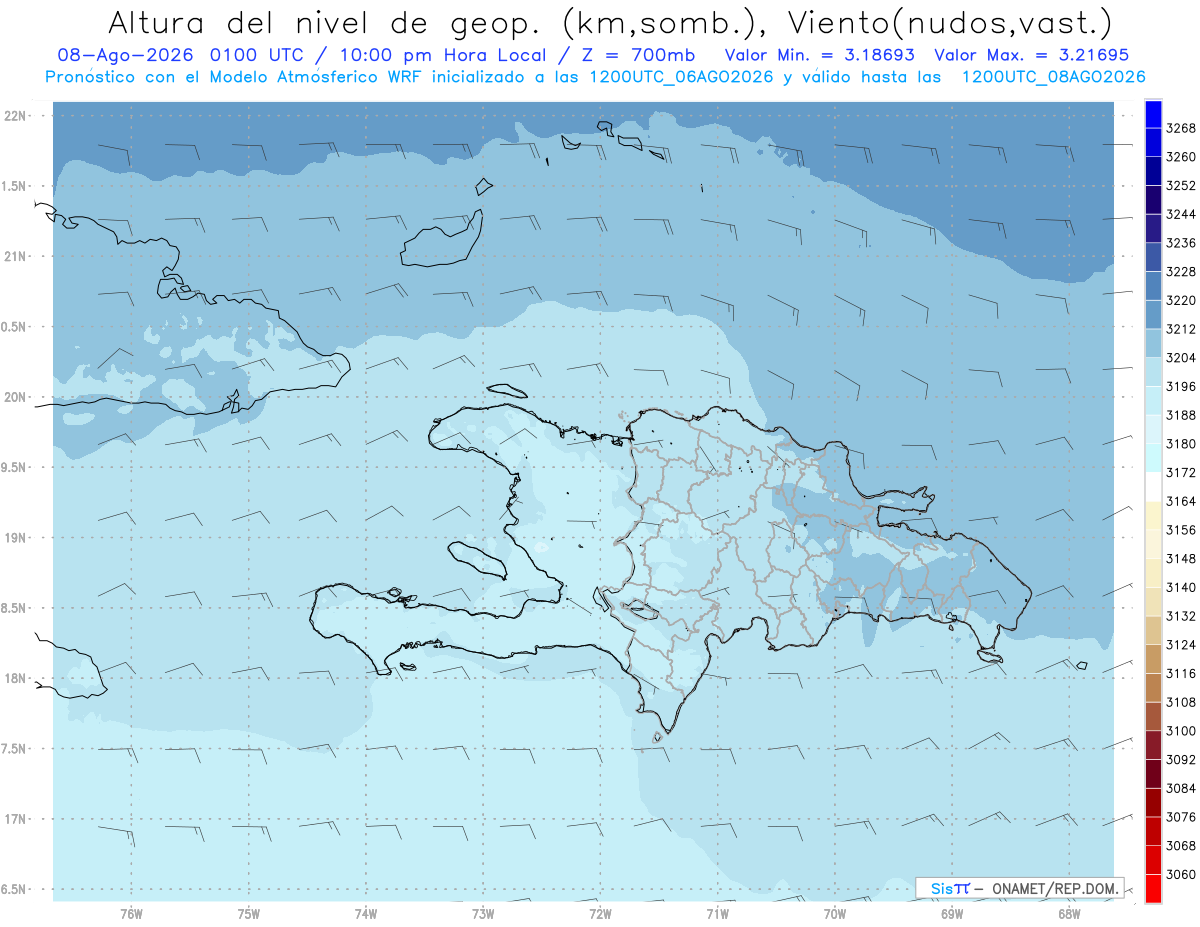This screenshot has height=927, width=1200.
Task: Click the legend value '3268'
Action: (x=1181, y=128)
